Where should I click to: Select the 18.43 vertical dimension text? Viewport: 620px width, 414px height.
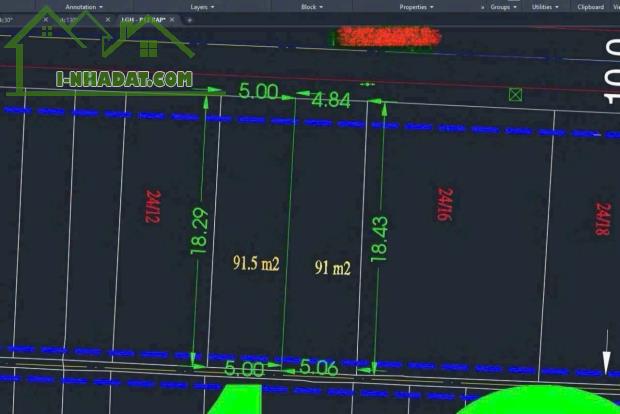point(379,239)
